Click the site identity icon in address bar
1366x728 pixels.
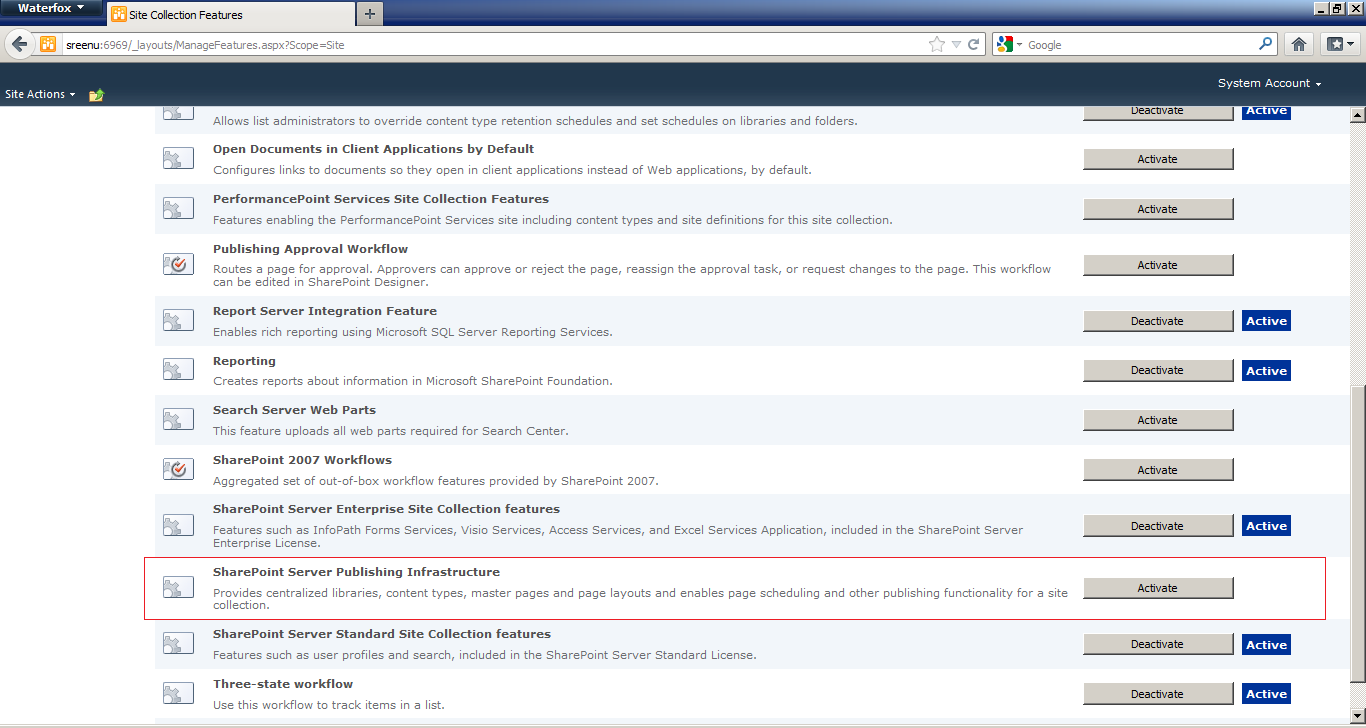(48, 44)
